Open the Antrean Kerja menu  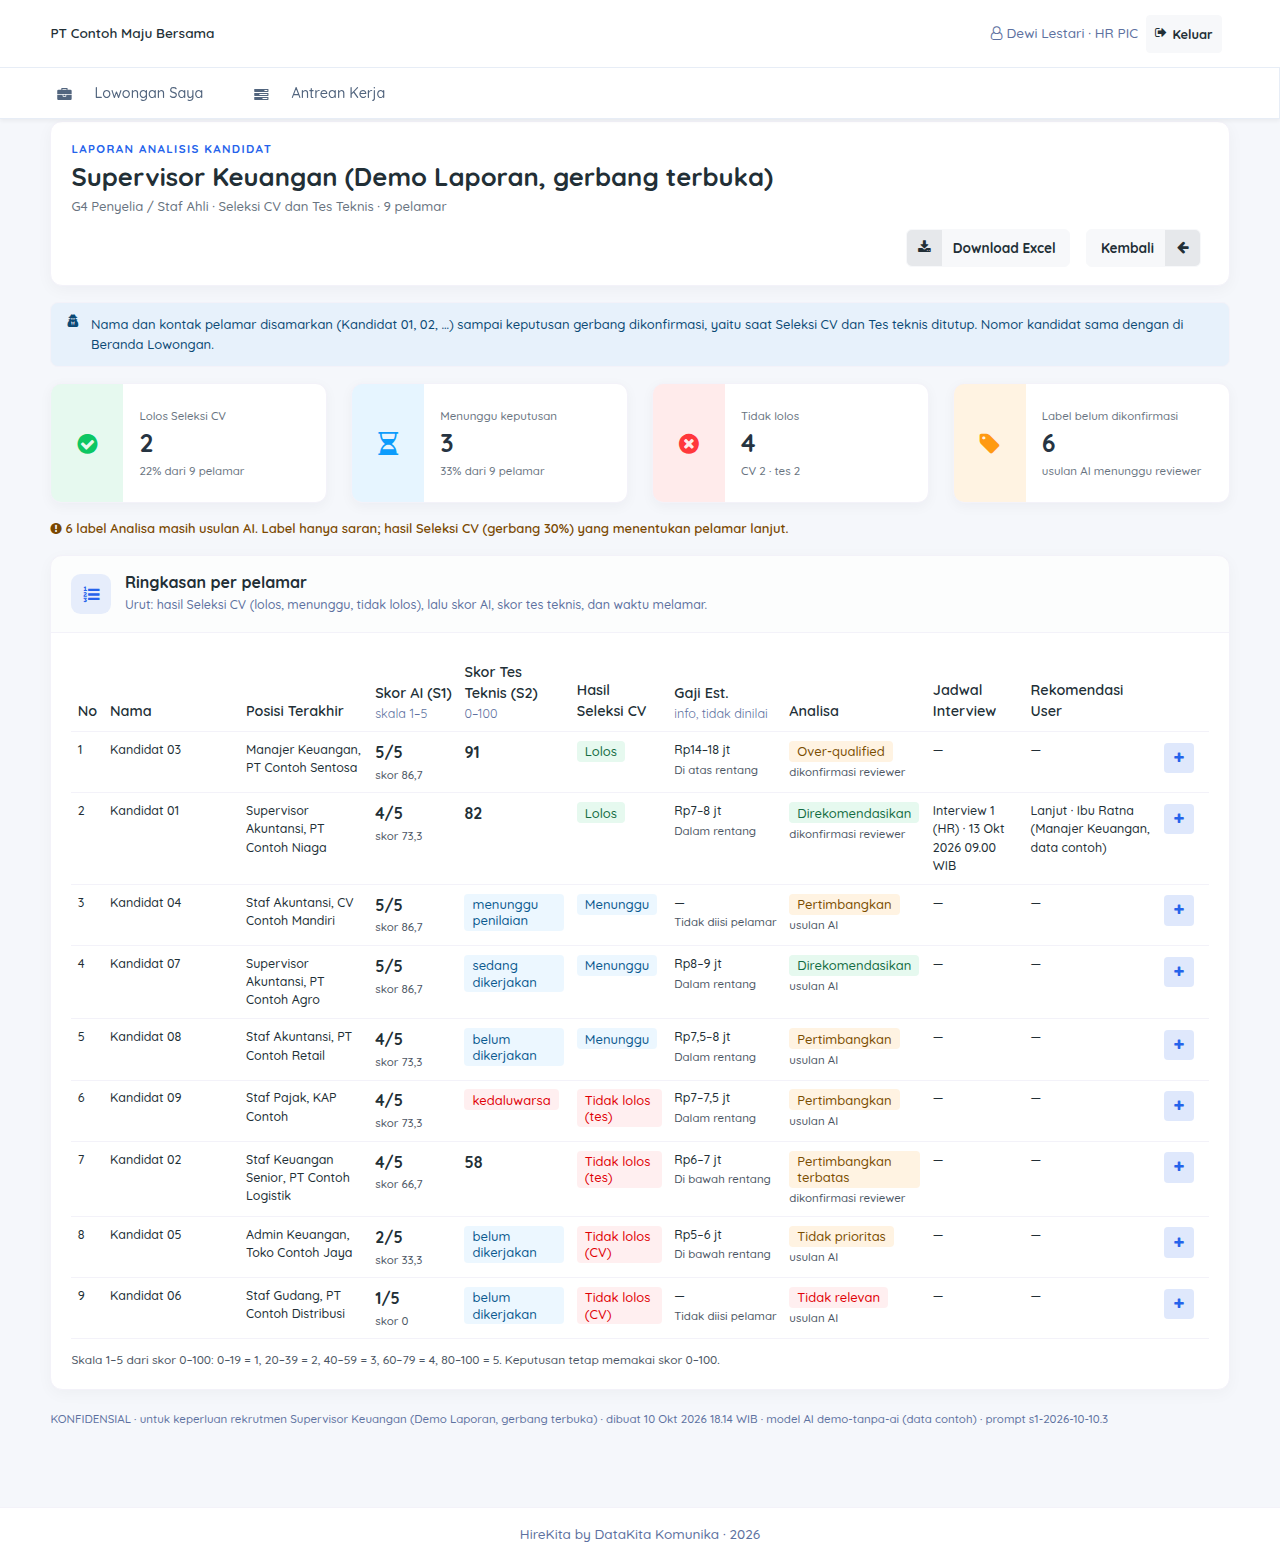point(319,93)
